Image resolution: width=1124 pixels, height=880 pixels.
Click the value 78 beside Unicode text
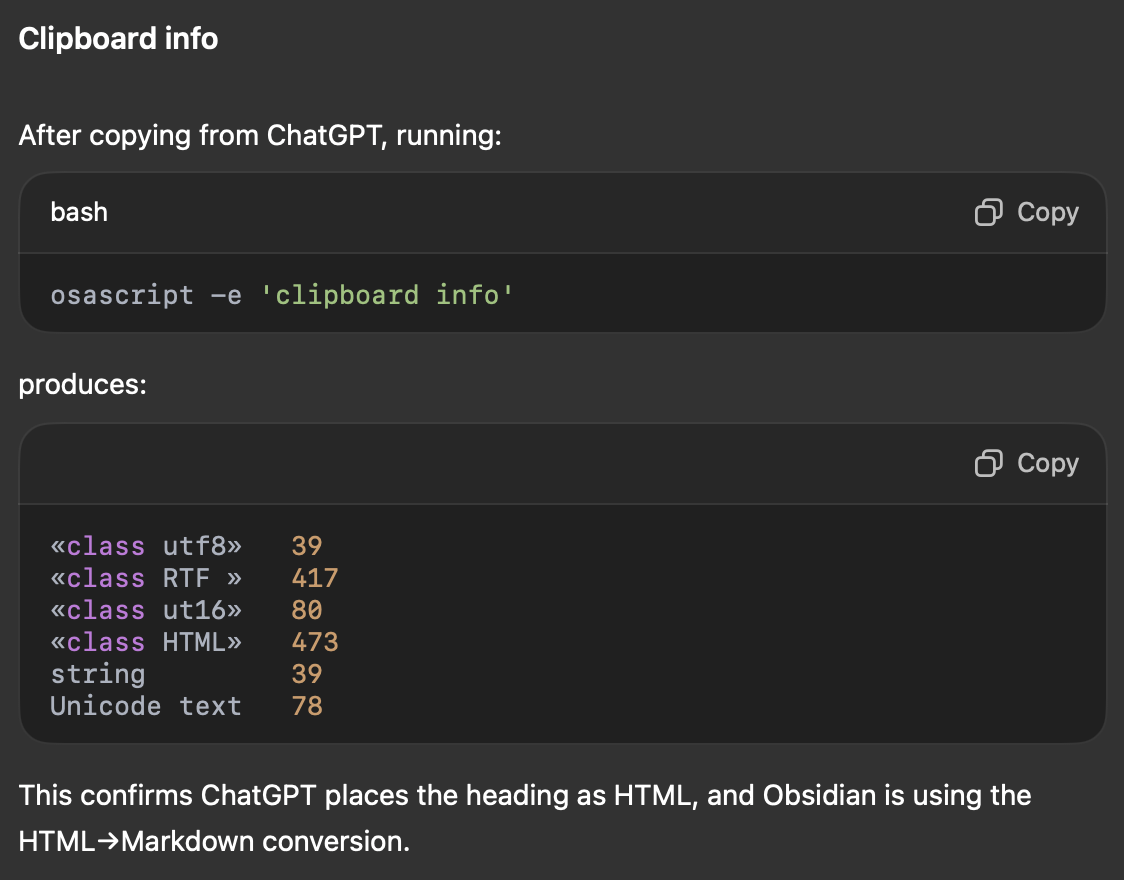click(307, 706)
